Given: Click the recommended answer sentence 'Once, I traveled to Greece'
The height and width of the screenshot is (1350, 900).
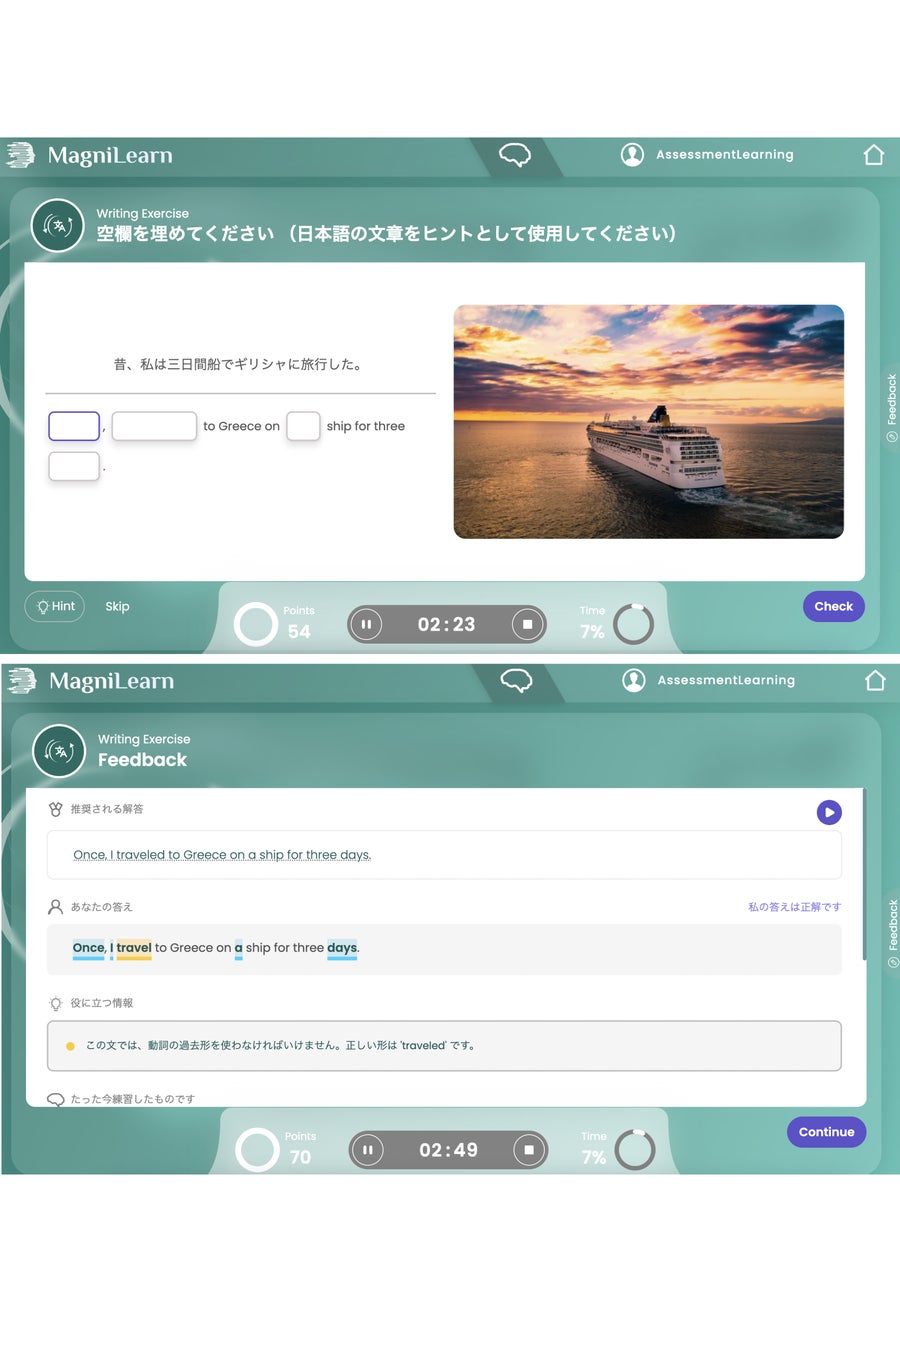Looking at the screenshot, I should [222, 855].
